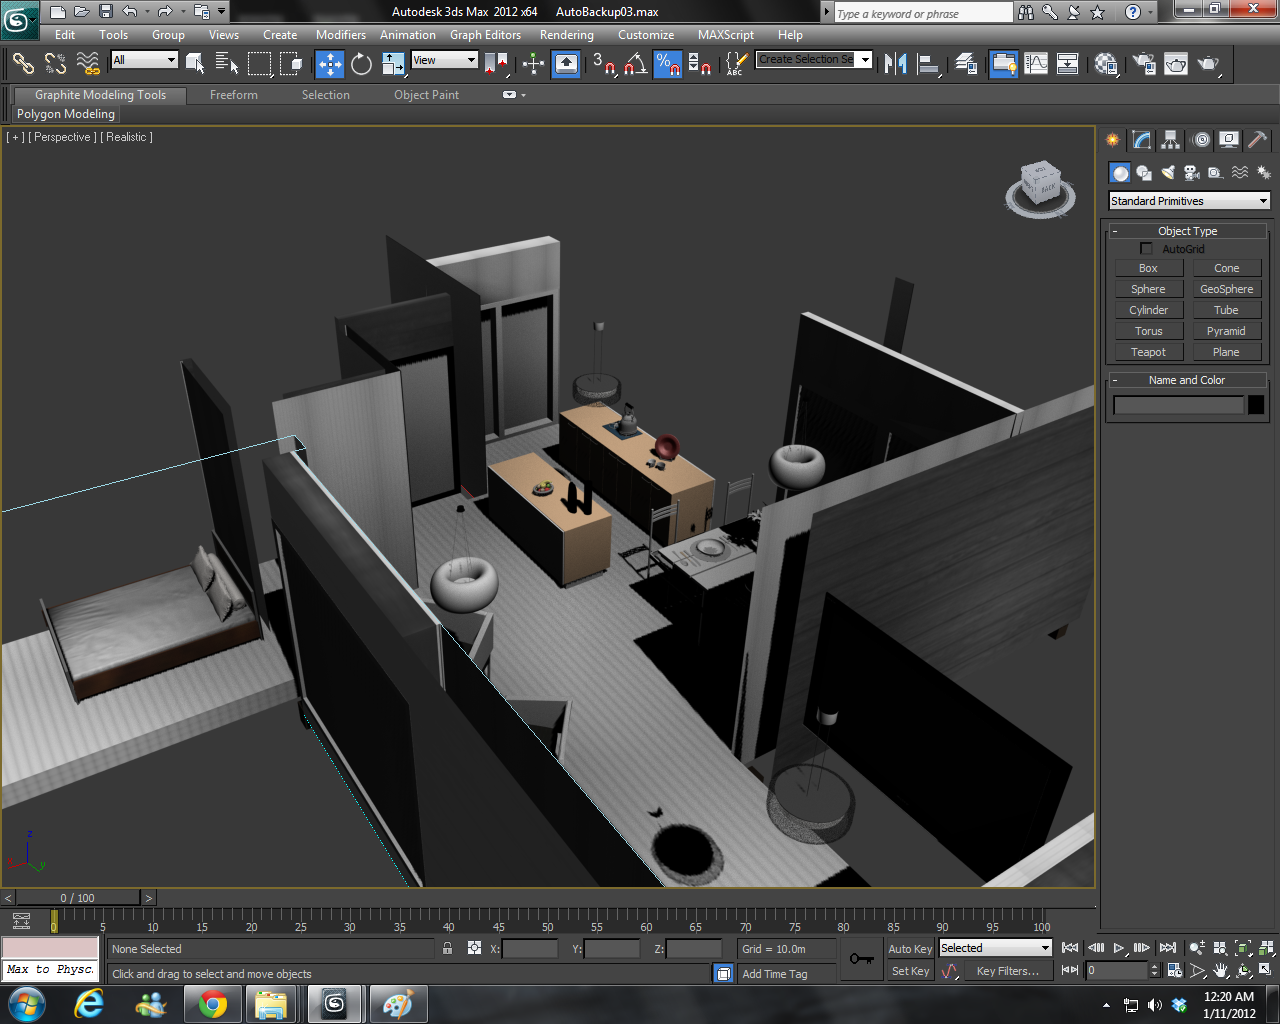The image size is (1280, 1024).
Task: Click the Teapot primitive button
Action: pos(1148,351)
